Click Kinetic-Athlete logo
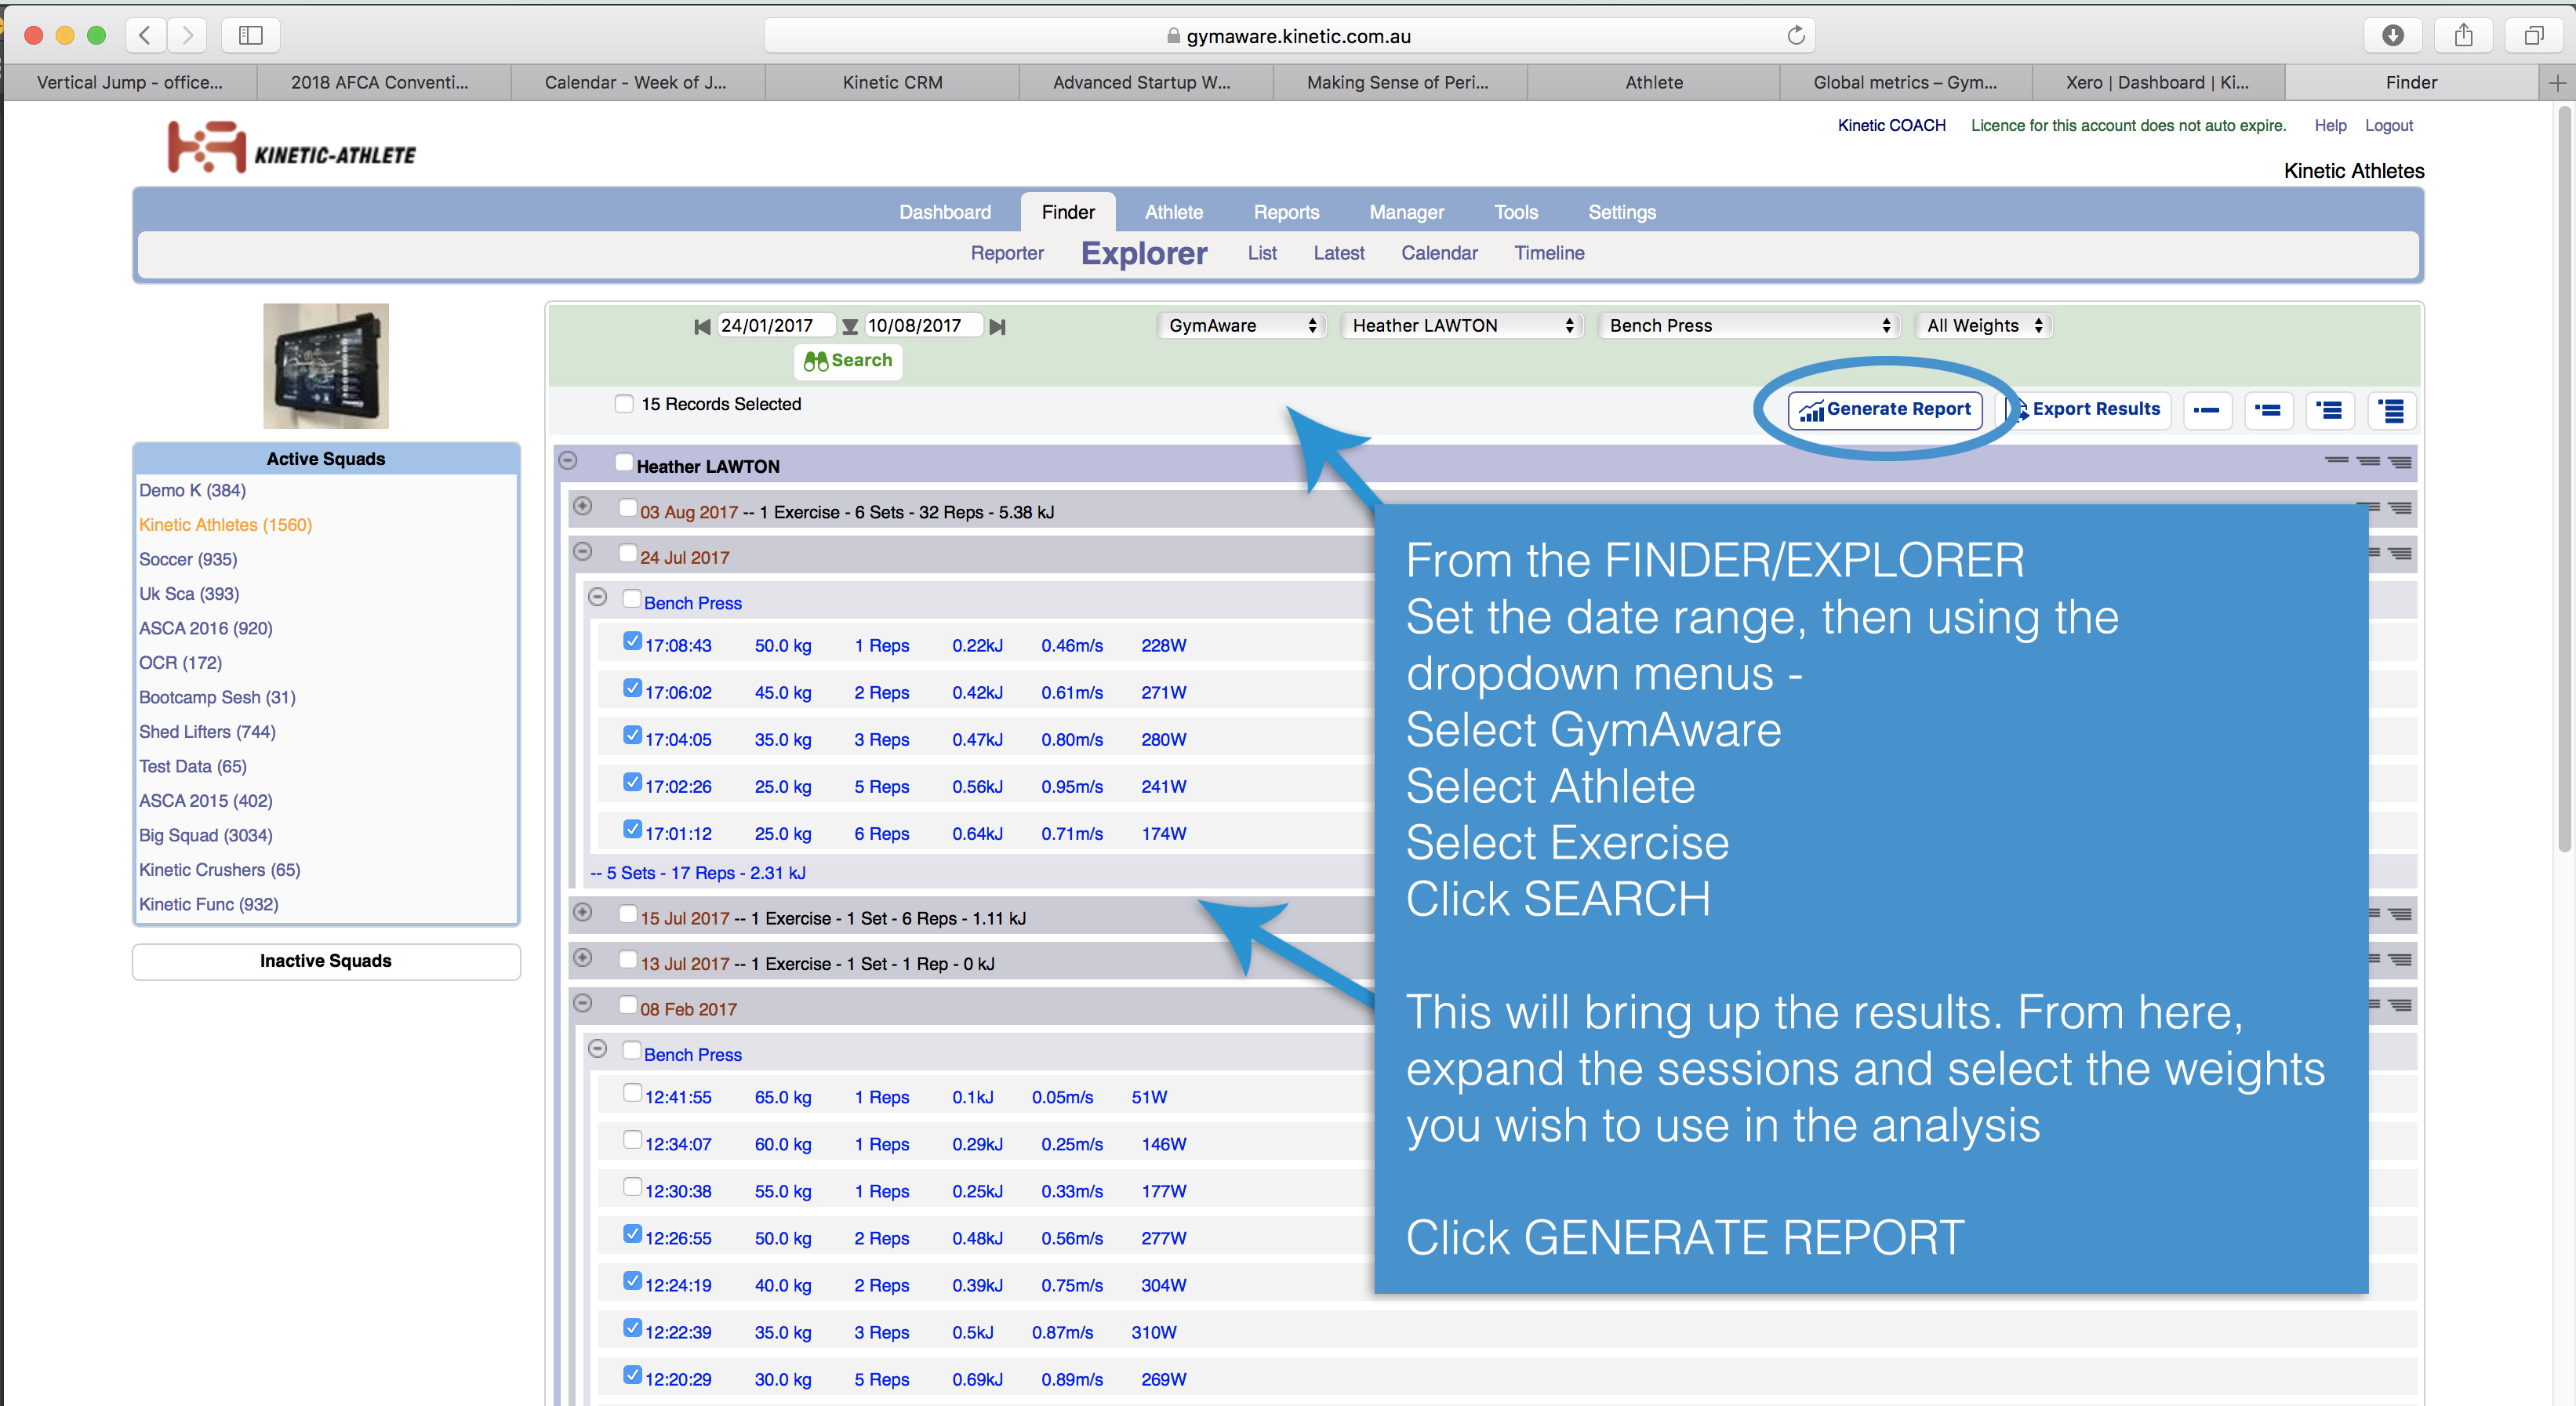Screen dimensions: 2576x1406 [x=291, y=147]
